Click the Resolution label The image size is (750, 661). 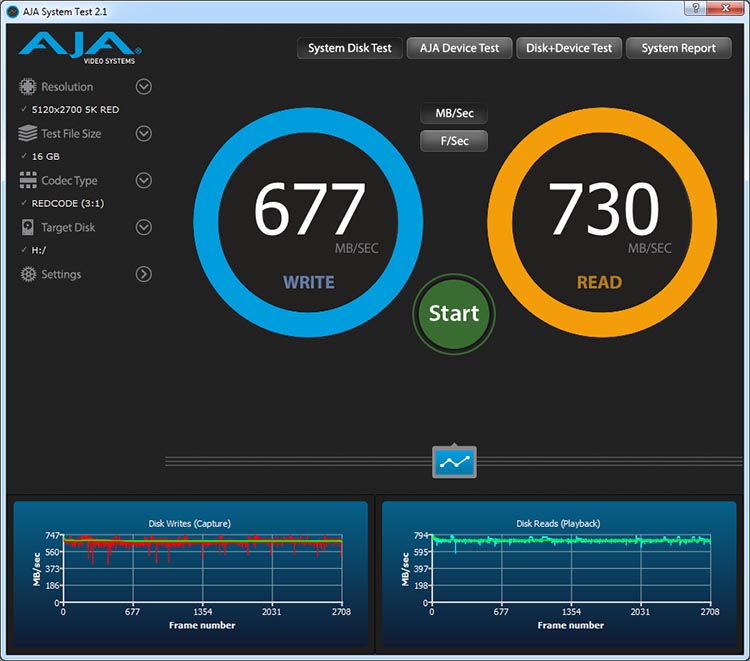[x=67, y=87]
